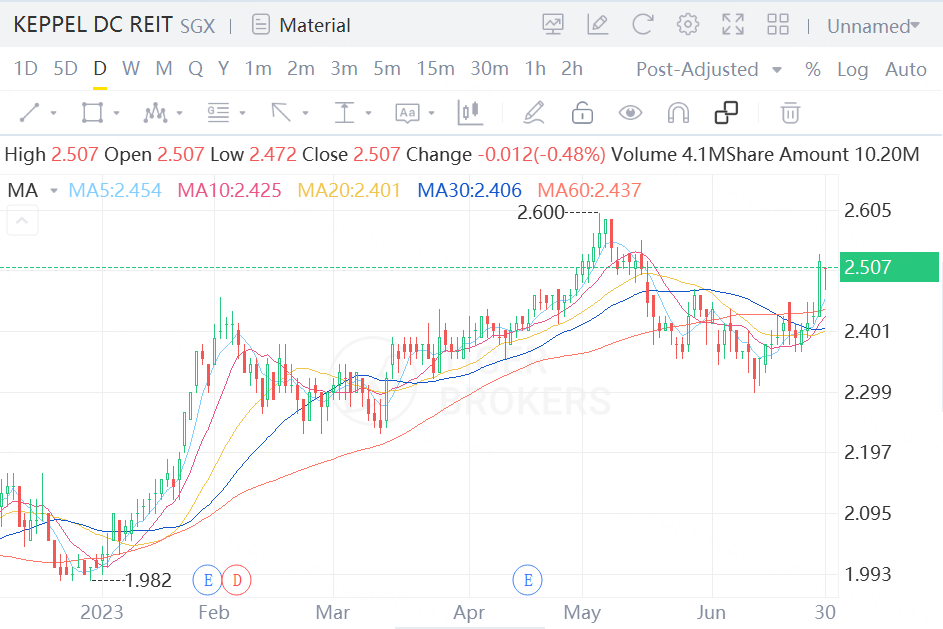Switch to the 1D timeframe
The image size is (943, 629).
click(26, 69)
